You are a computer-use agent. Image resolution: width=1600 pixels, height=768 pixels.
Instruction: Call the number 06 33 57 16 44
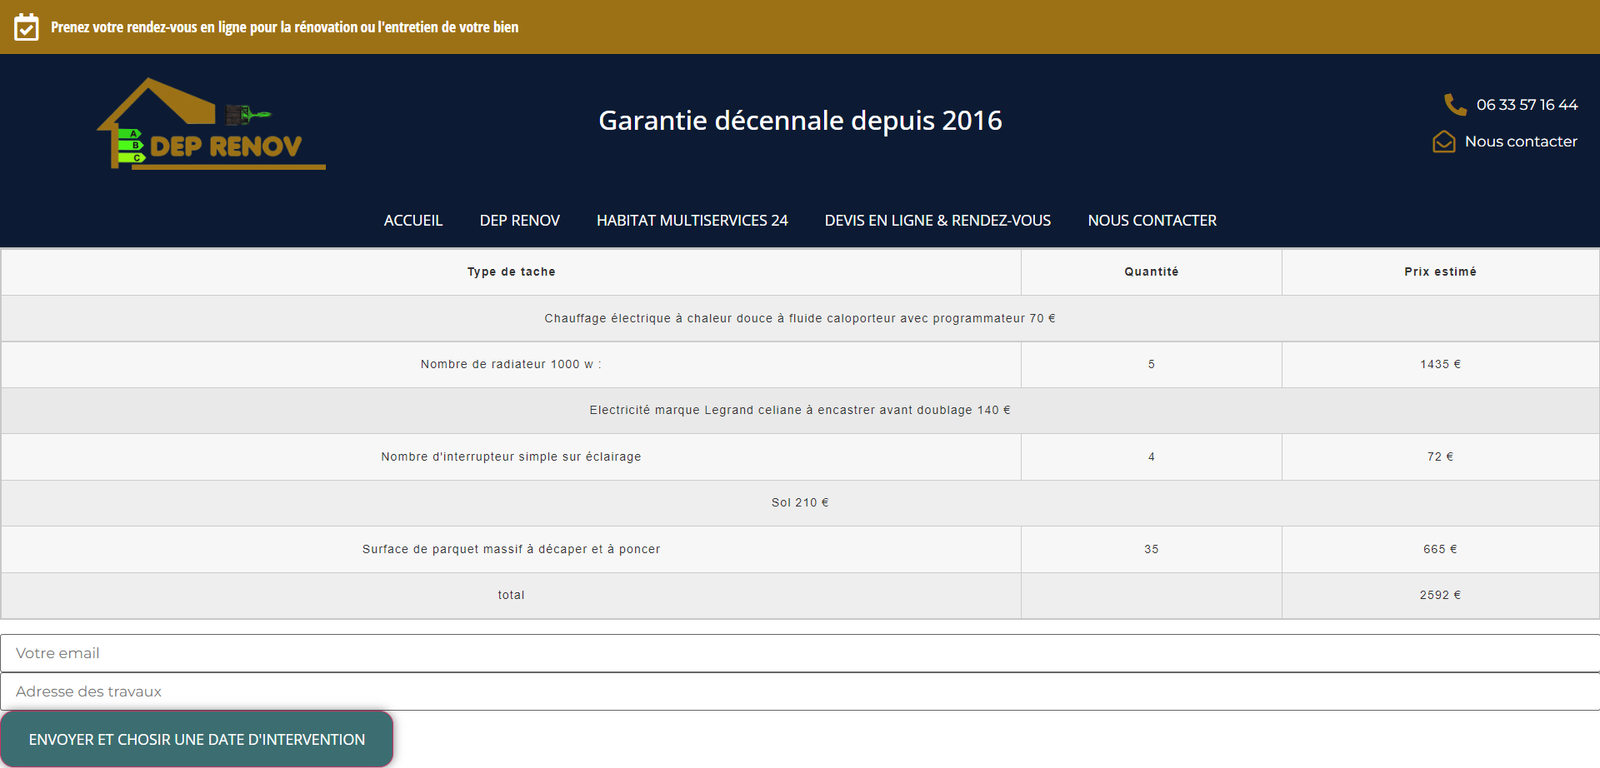[1526, 104]
